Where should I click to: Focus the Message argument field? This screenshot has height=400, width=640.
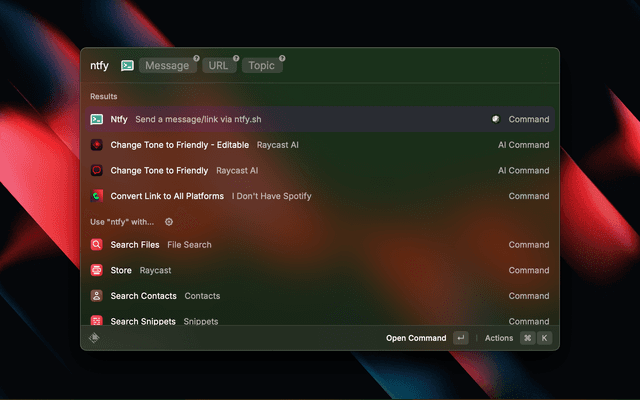pyautogui.click(x=167, y=66)
